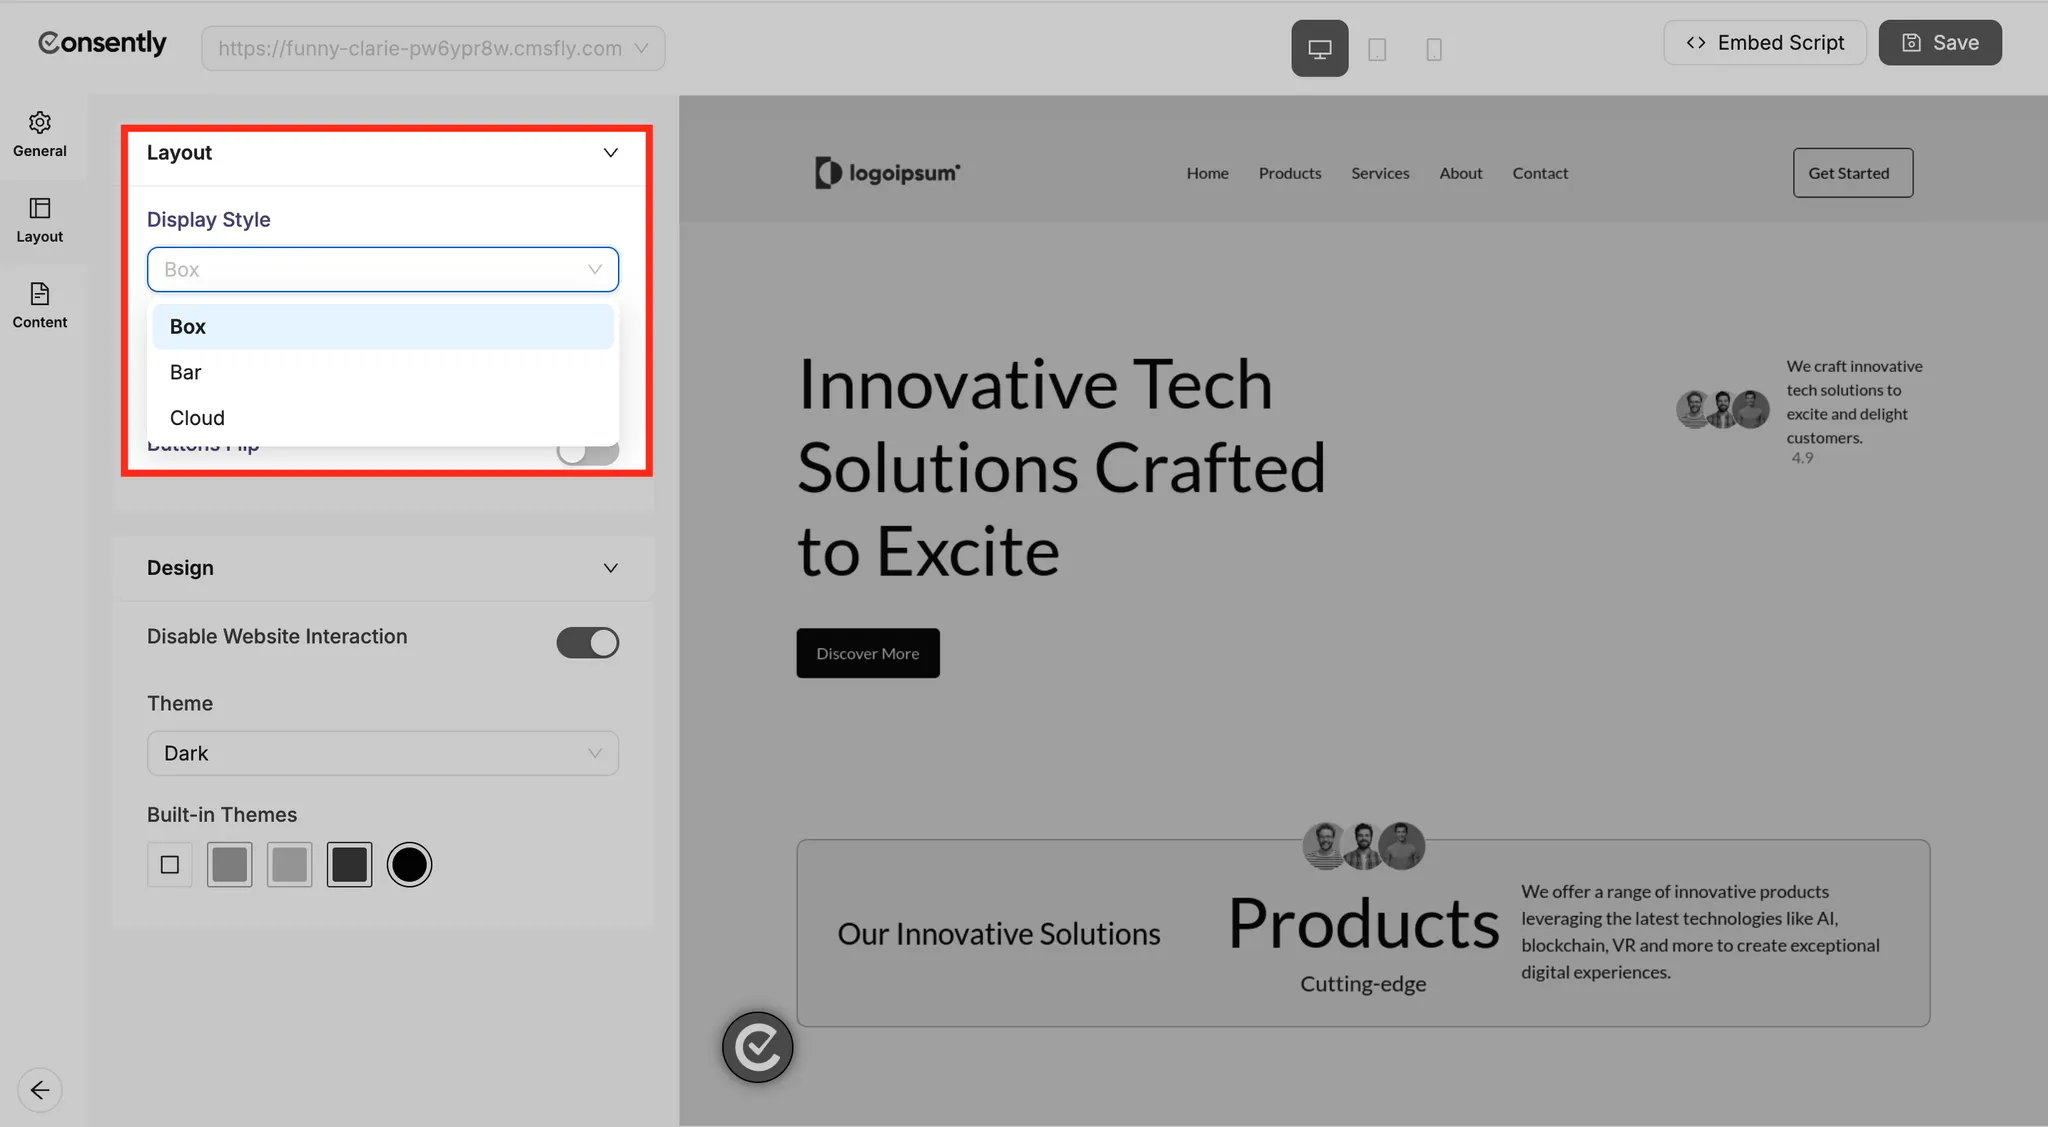Open the site URL selector
This screenshot has width=2048, height=1127.
click(433, 47)
